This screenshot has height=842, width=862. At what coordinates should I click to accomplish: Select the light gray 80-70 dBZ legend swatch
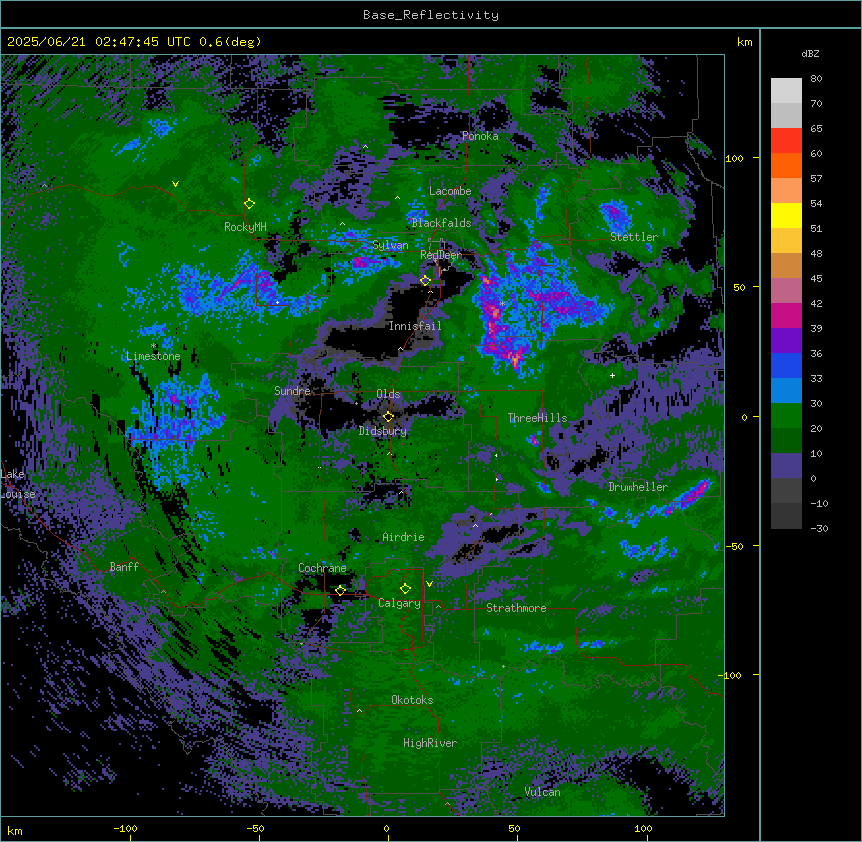[786, 91]
